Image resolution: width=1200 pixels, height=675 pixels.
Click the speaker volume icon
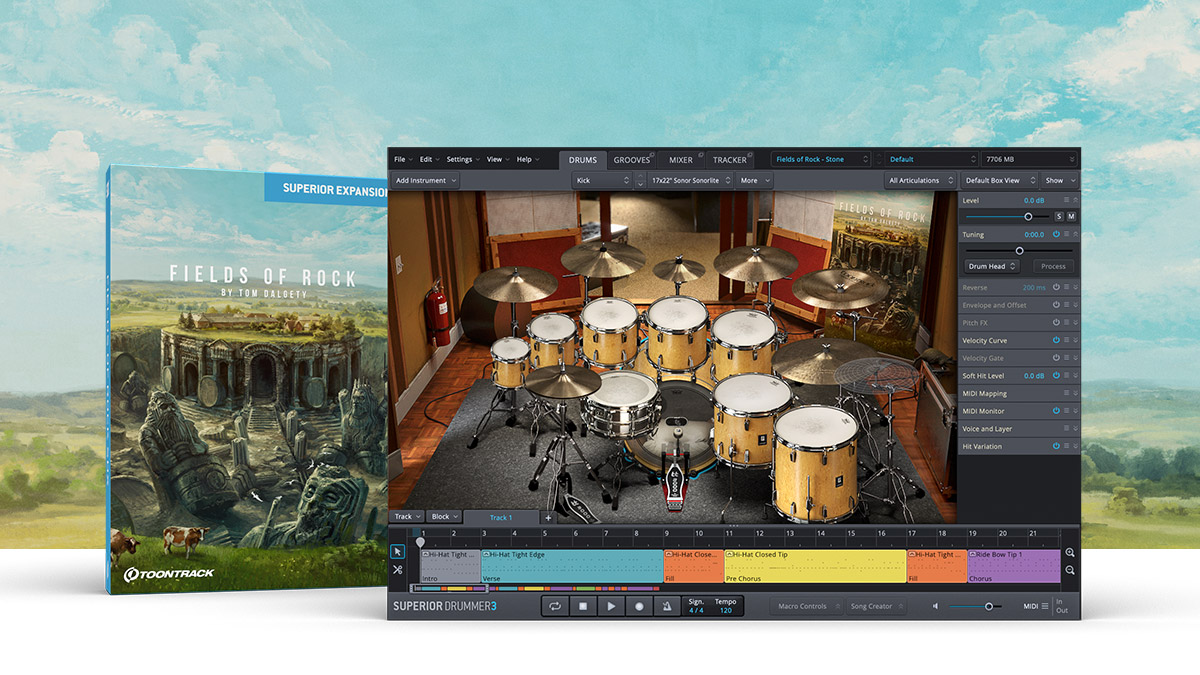click(936, 606)
